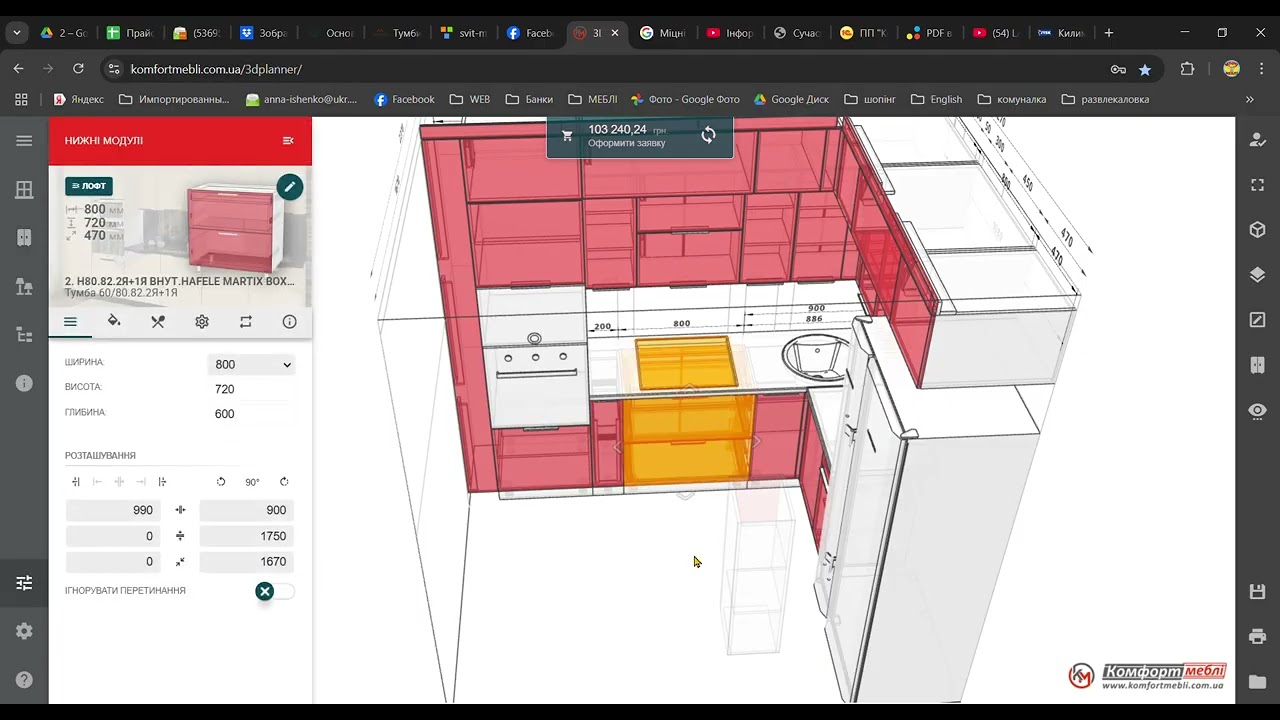Toggle the eye visibility icon
Viewport: 1280px width, 720px height.
[x=1258, y=411]
